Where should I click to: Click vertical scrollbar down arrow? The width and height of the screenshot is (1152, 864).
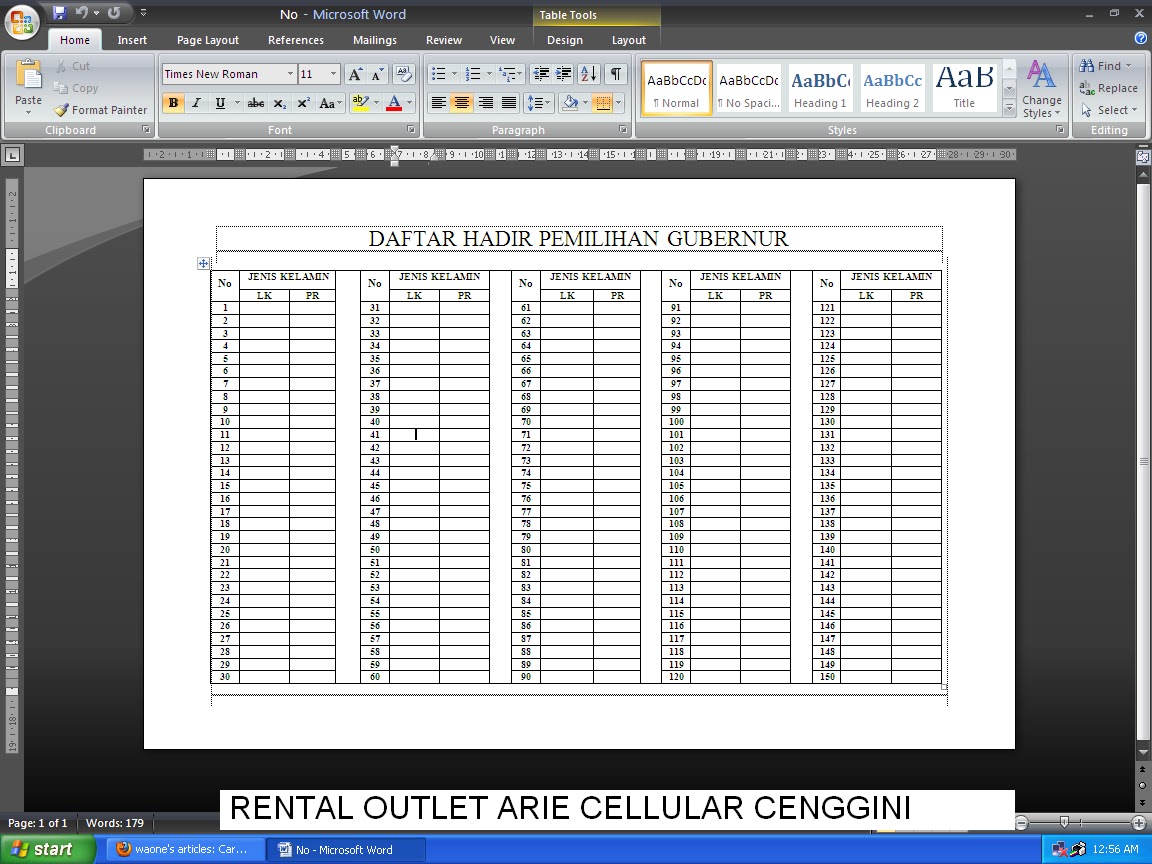tap(1142, 752)
